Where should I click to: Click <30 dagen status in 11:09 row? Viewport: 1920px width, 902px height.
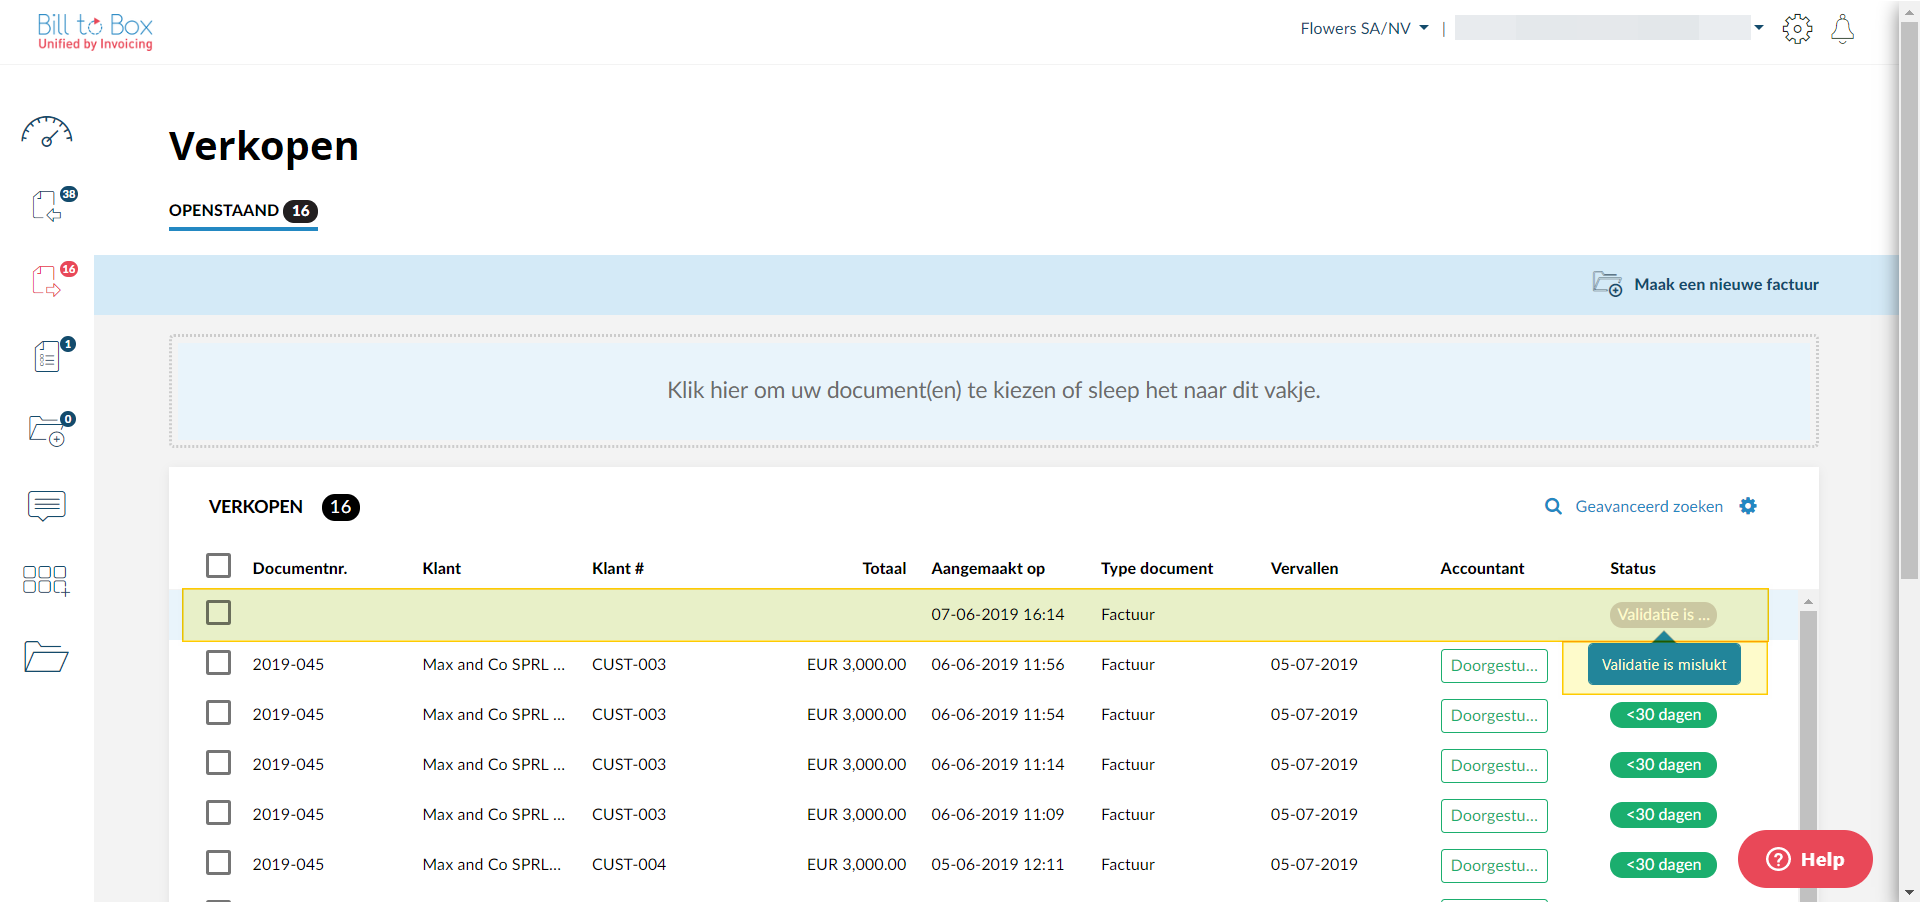coord(1663,815)
